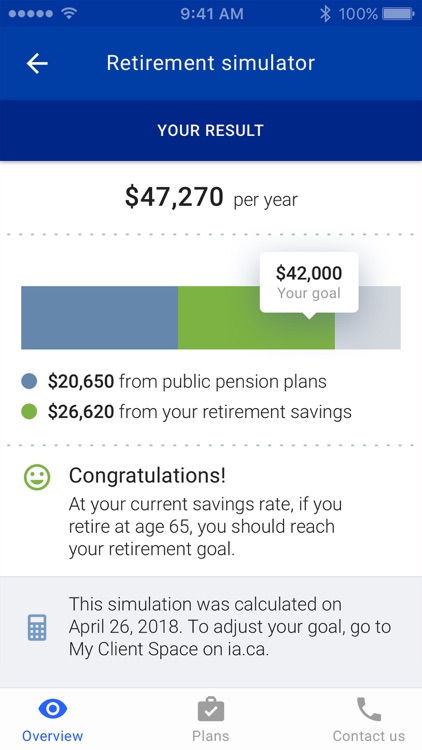Click the green smiley face icon

(x=37, y=477)
